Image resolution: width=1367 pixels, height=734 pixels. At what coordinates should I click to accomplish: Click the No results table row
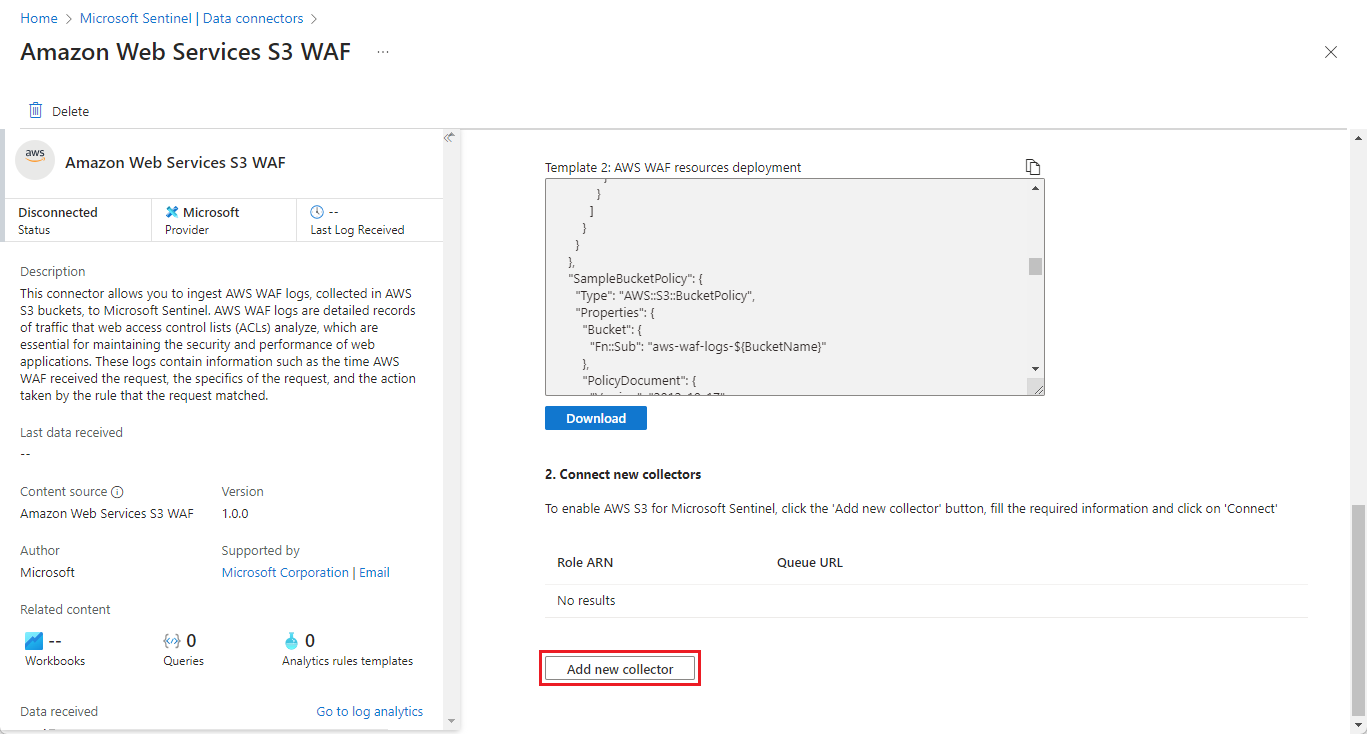(x=926, y=601)
